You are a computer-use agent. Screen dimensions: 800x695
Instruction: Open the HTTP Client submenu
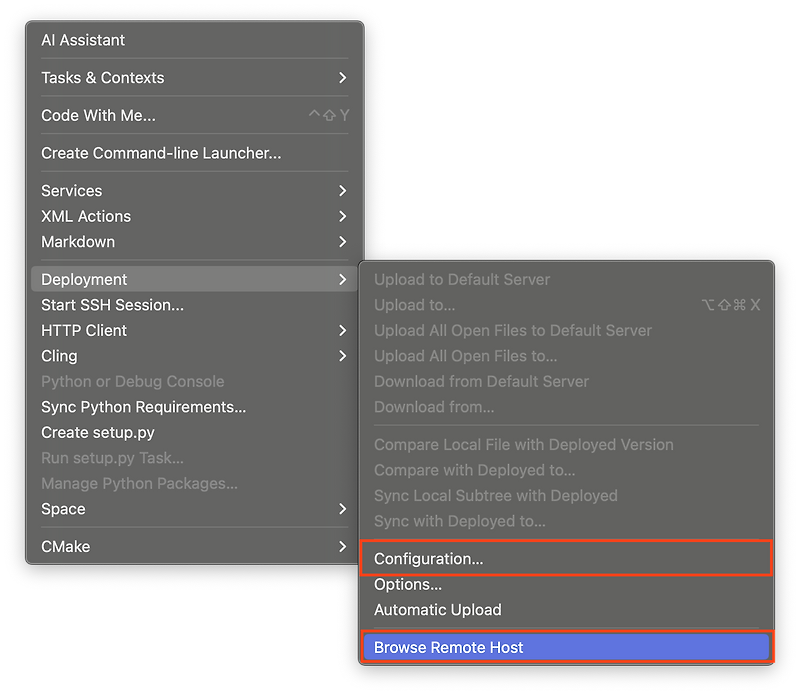(84, 330)
